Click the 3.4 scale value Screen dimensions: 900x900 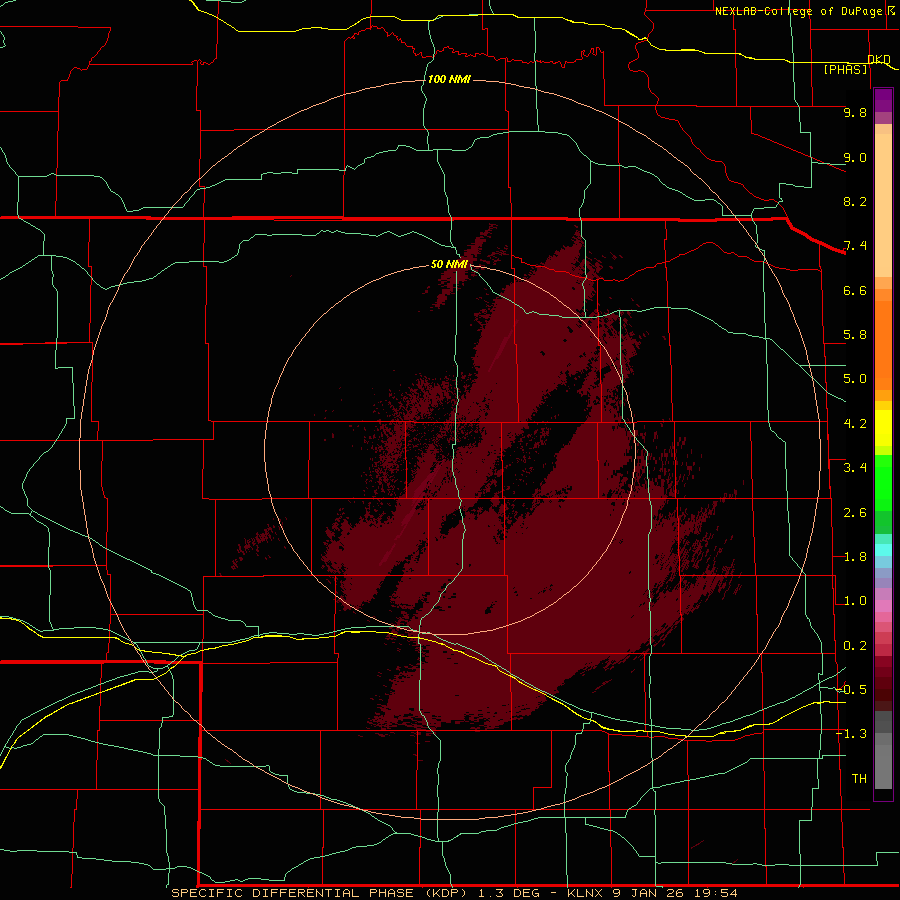[x=855, y=468]
